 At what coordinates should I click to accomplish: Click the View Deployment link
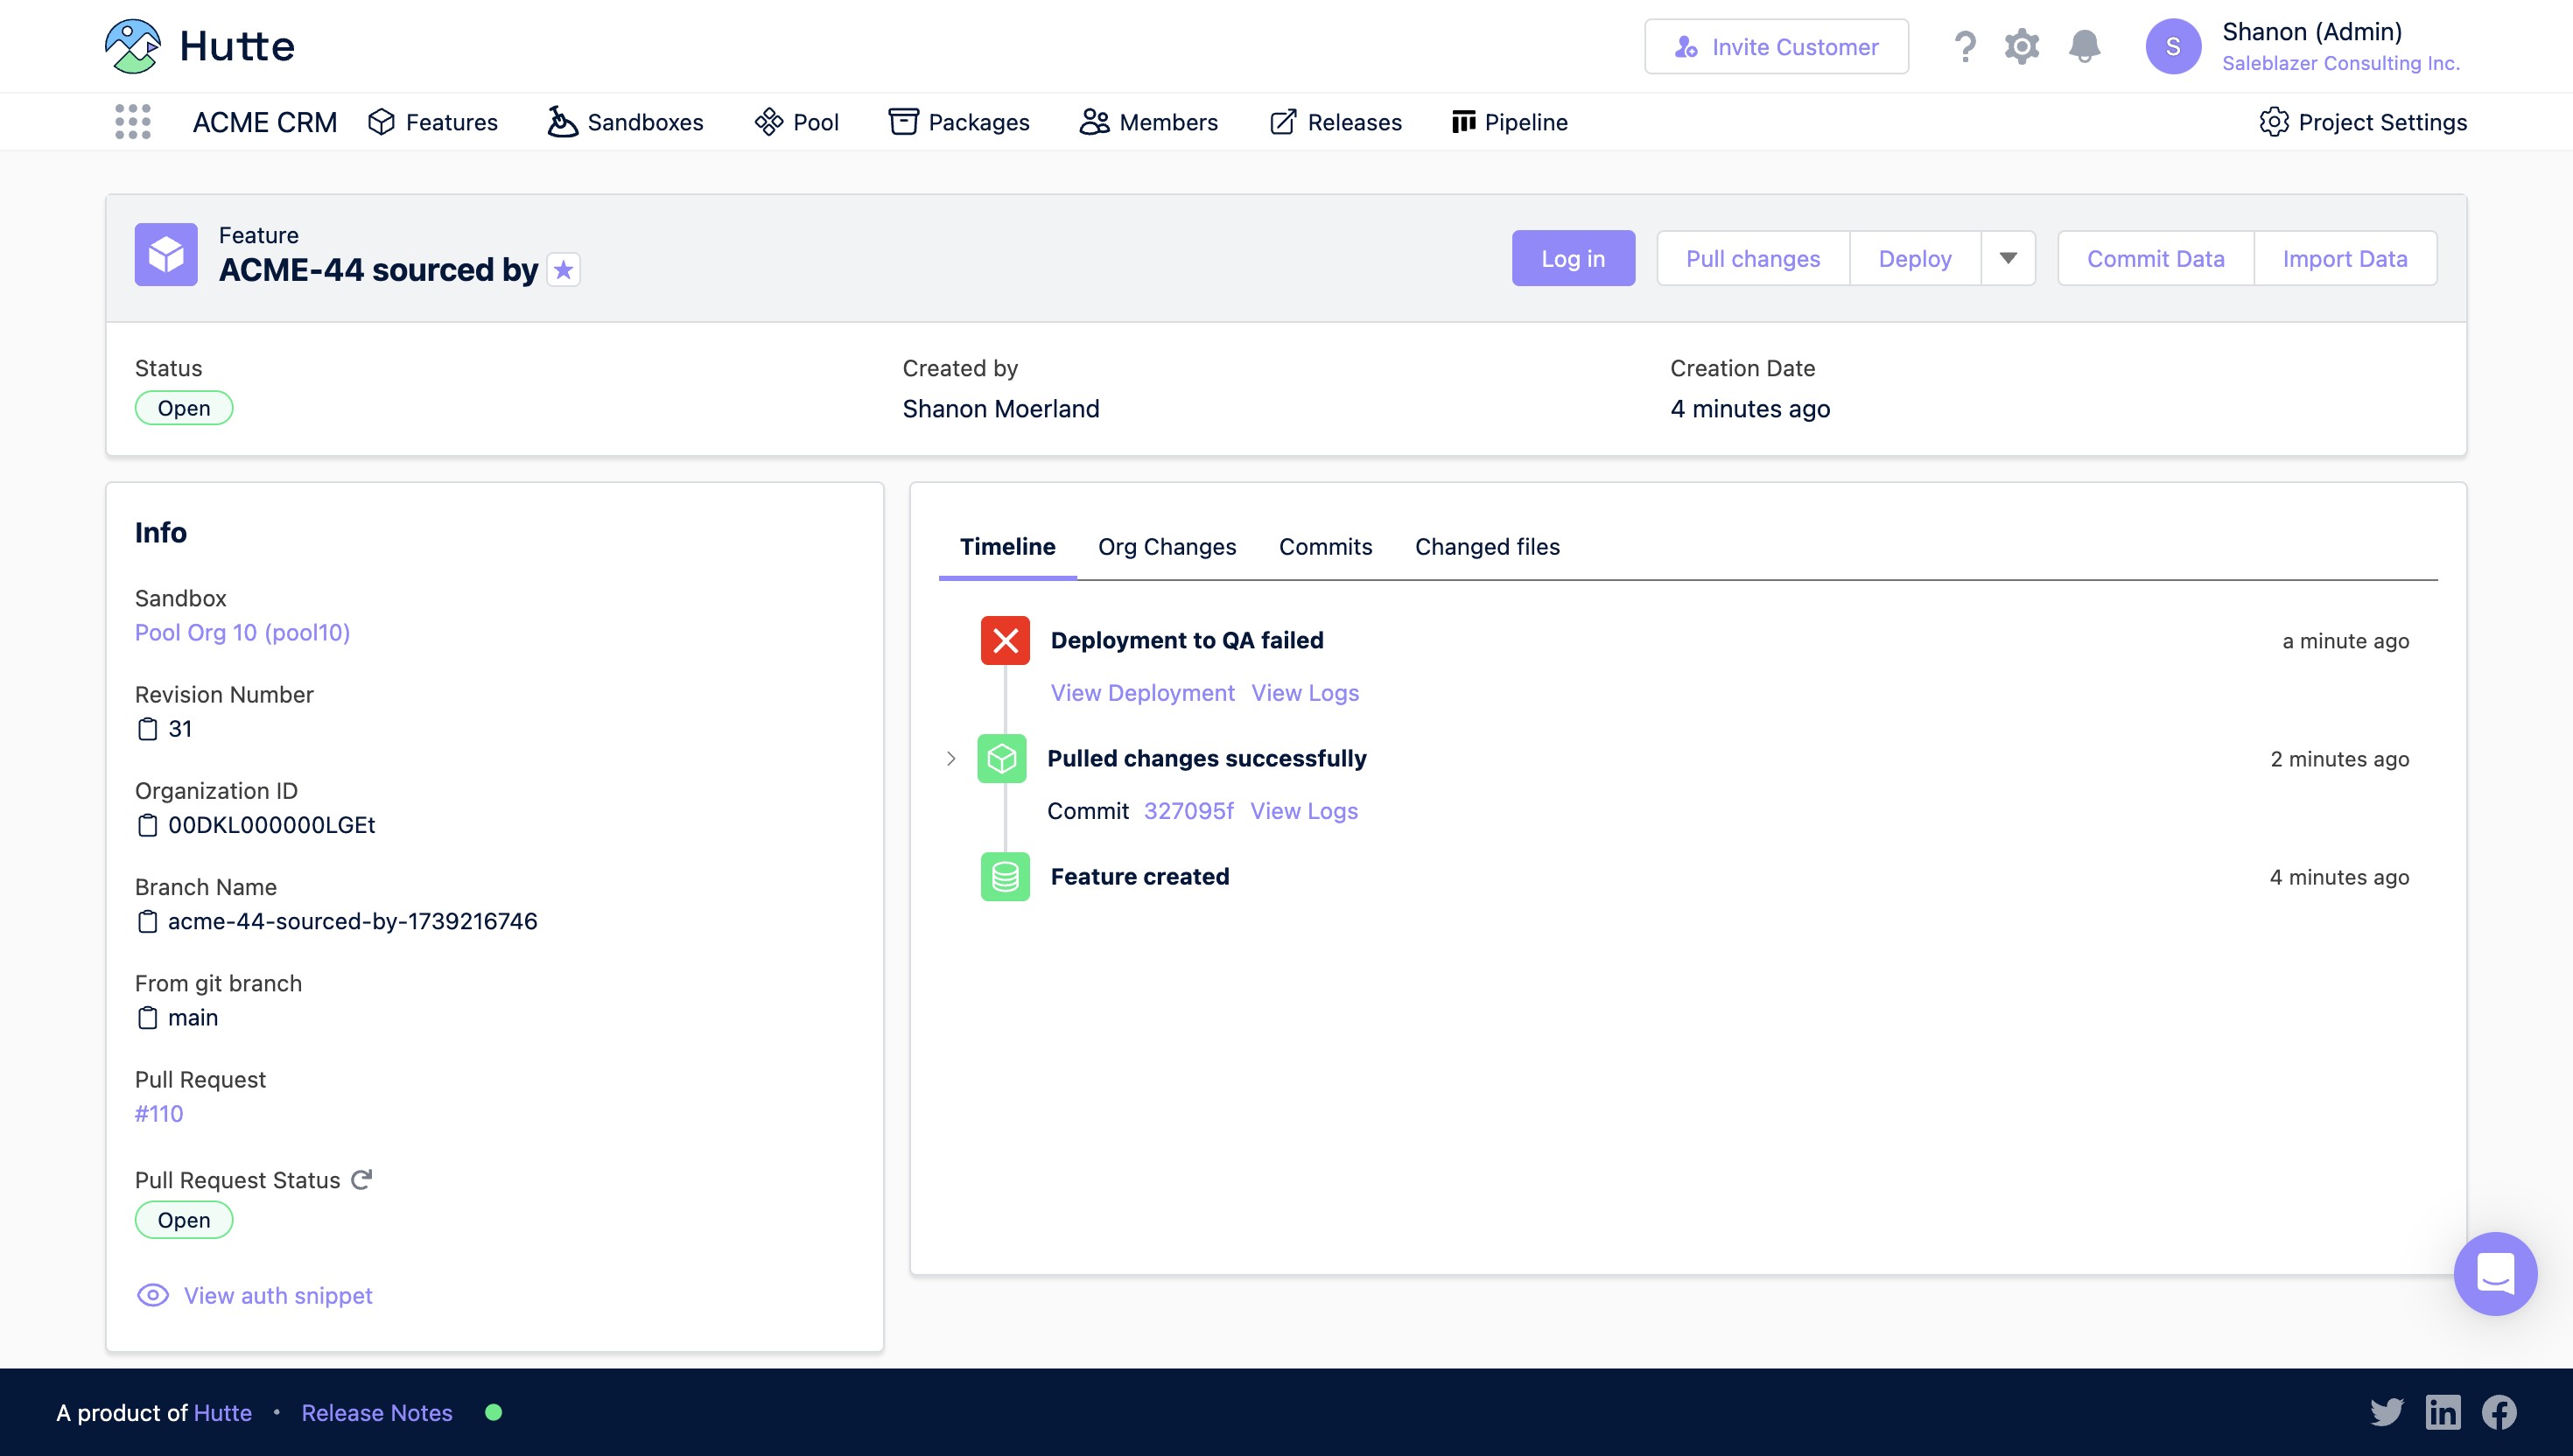(x=1143, y=693)
